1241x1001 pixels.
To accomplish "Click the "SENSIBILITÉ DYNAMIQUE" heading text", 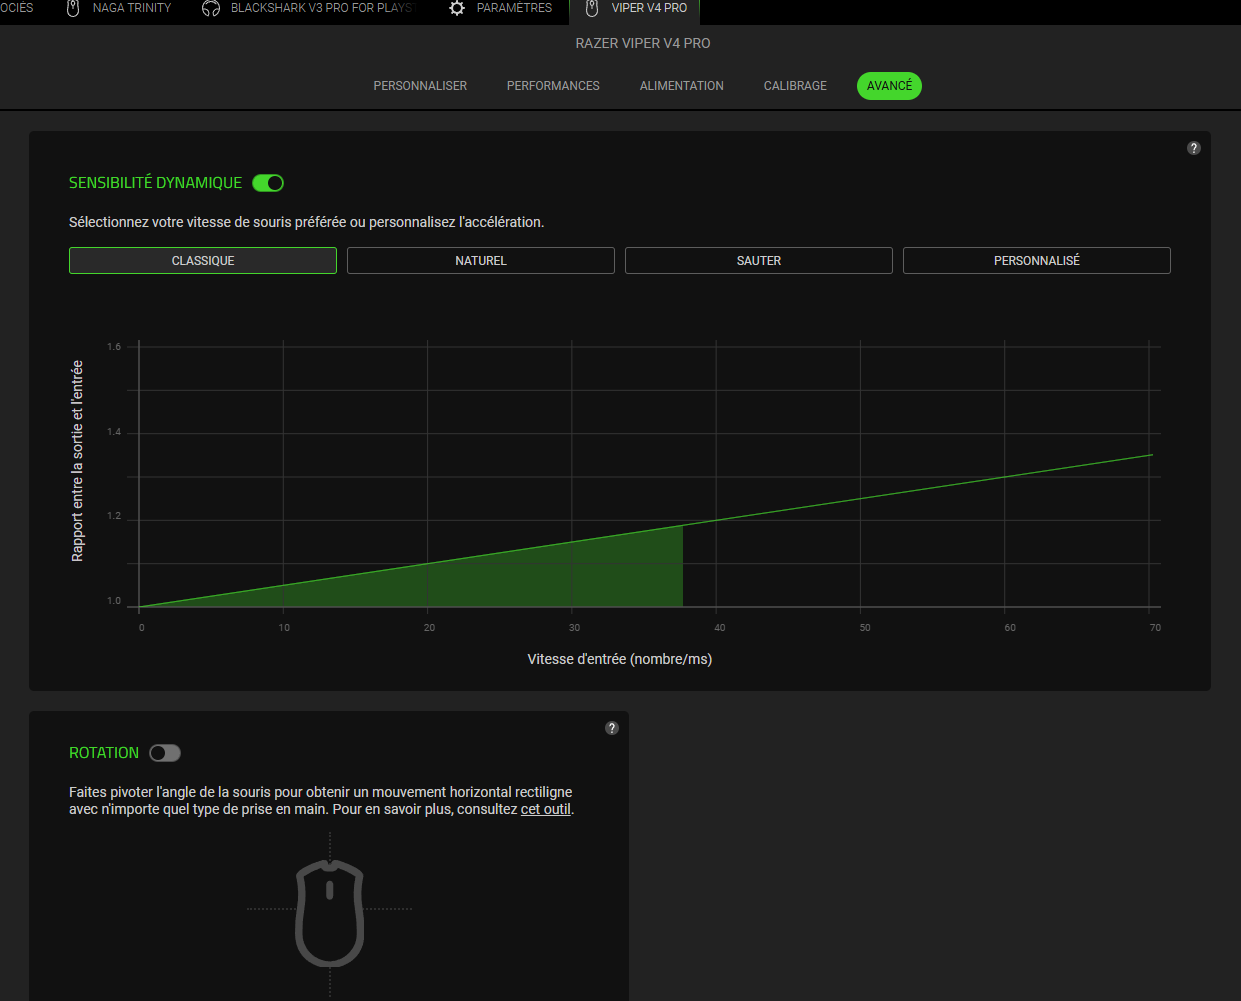I will [x=155, y=183].
